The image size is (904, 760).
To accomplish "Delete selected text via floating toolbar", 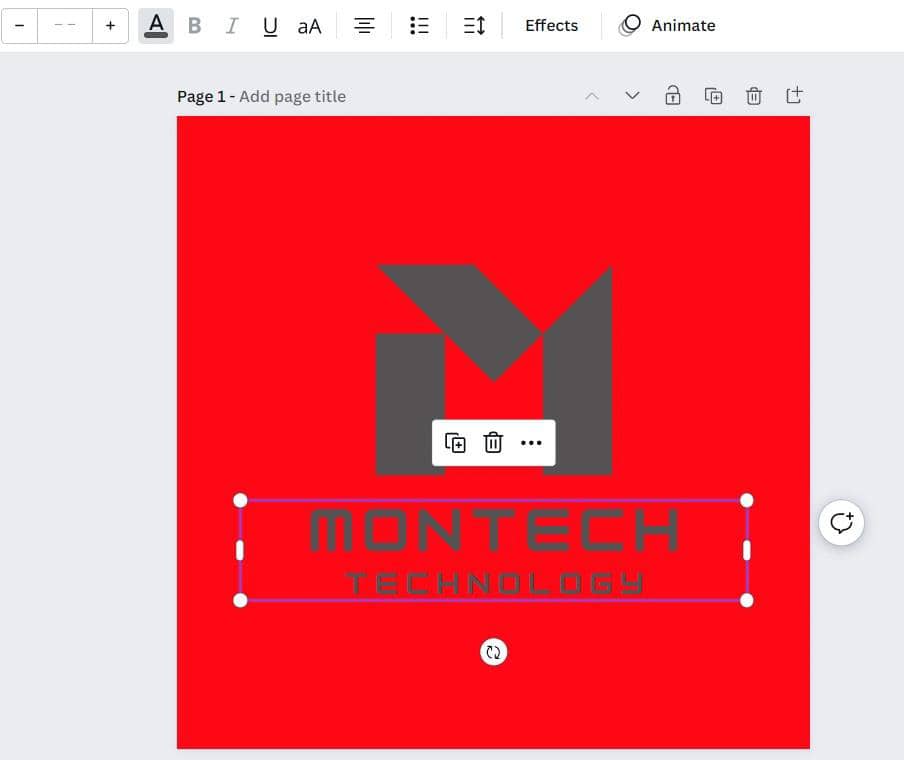I will coord(493,443).
